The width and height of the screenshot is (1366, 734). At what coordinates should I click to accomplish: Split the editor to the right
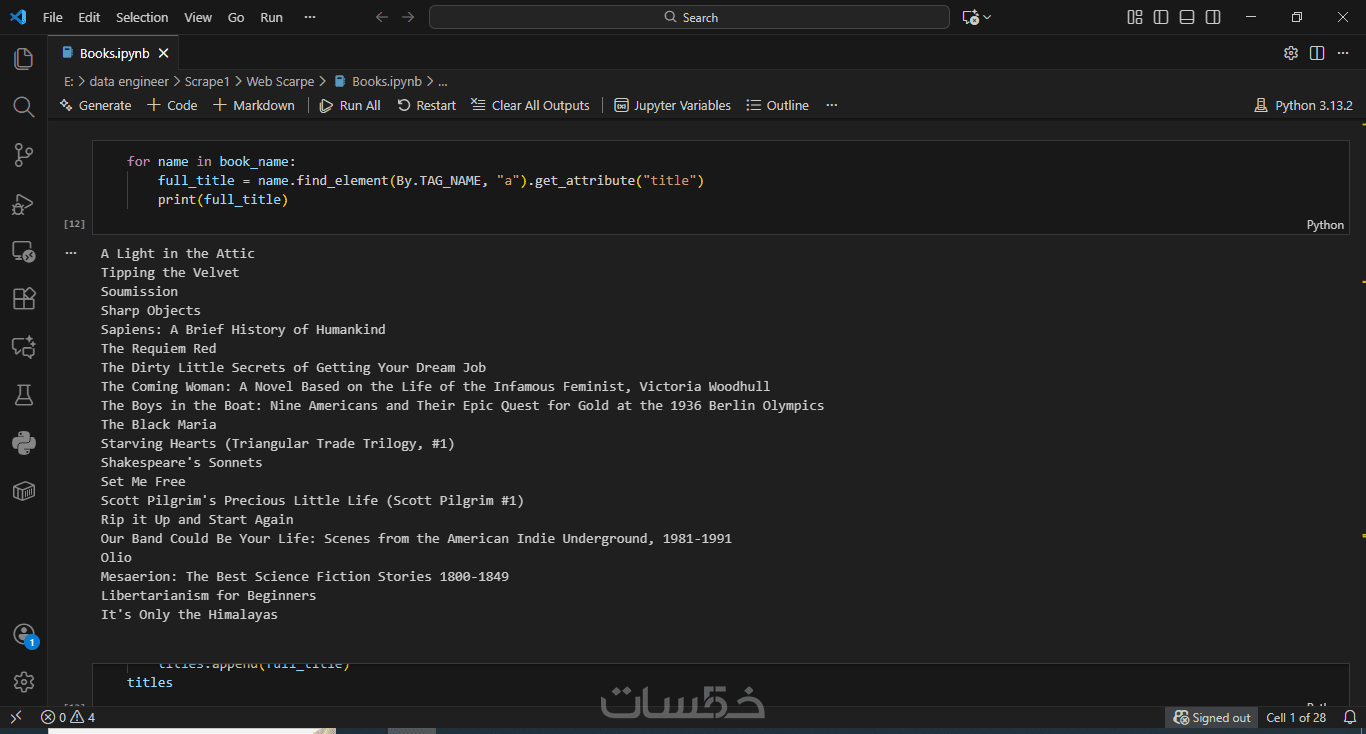pyautogui.click(x=1317, y=53)
